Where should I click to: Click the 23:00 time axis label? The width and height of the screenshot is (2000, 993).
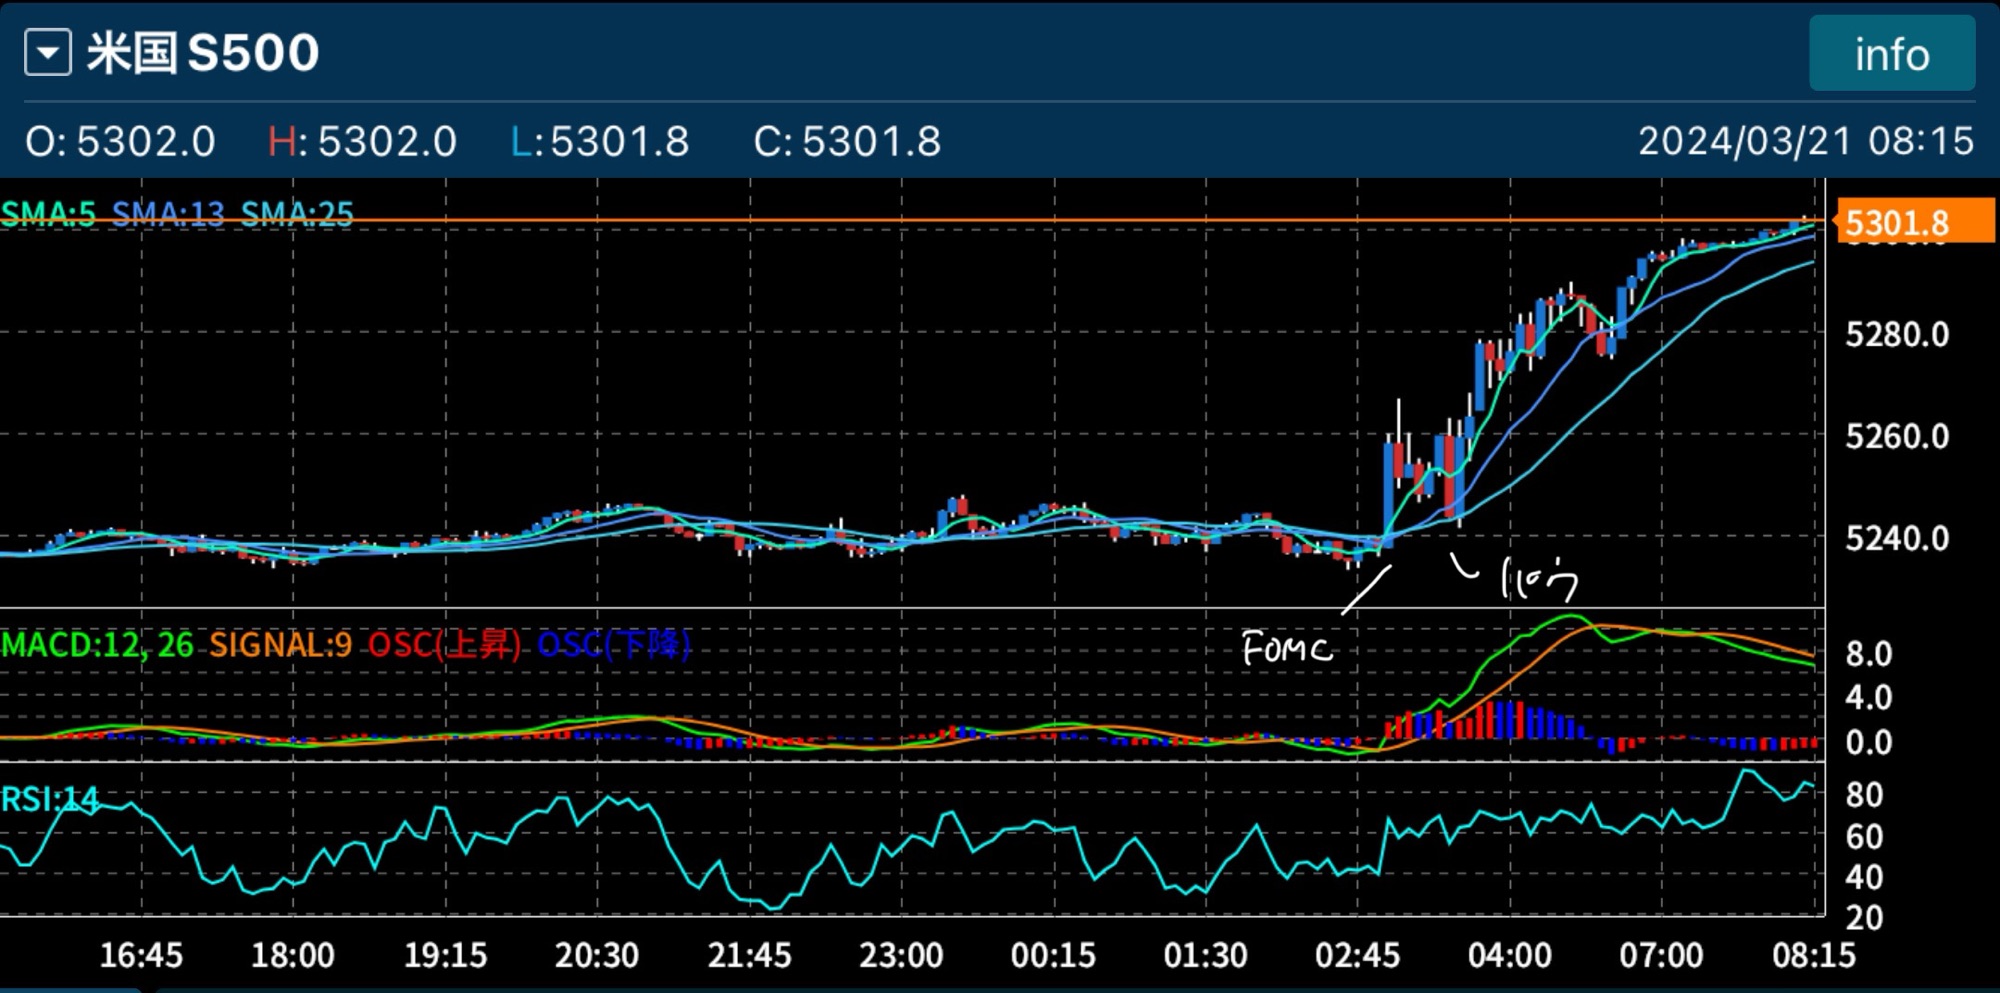coord(901,956)
